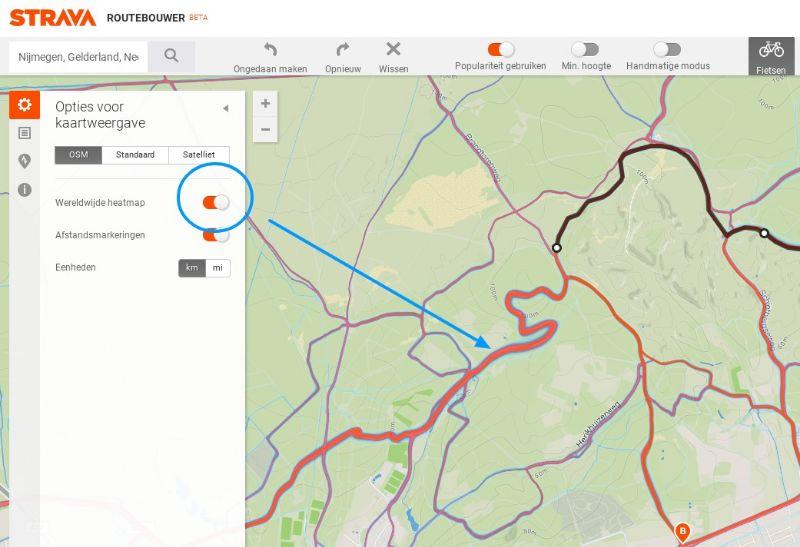
Task: Toggle Populariteit gebruiken switch
Action: [501, 49]
